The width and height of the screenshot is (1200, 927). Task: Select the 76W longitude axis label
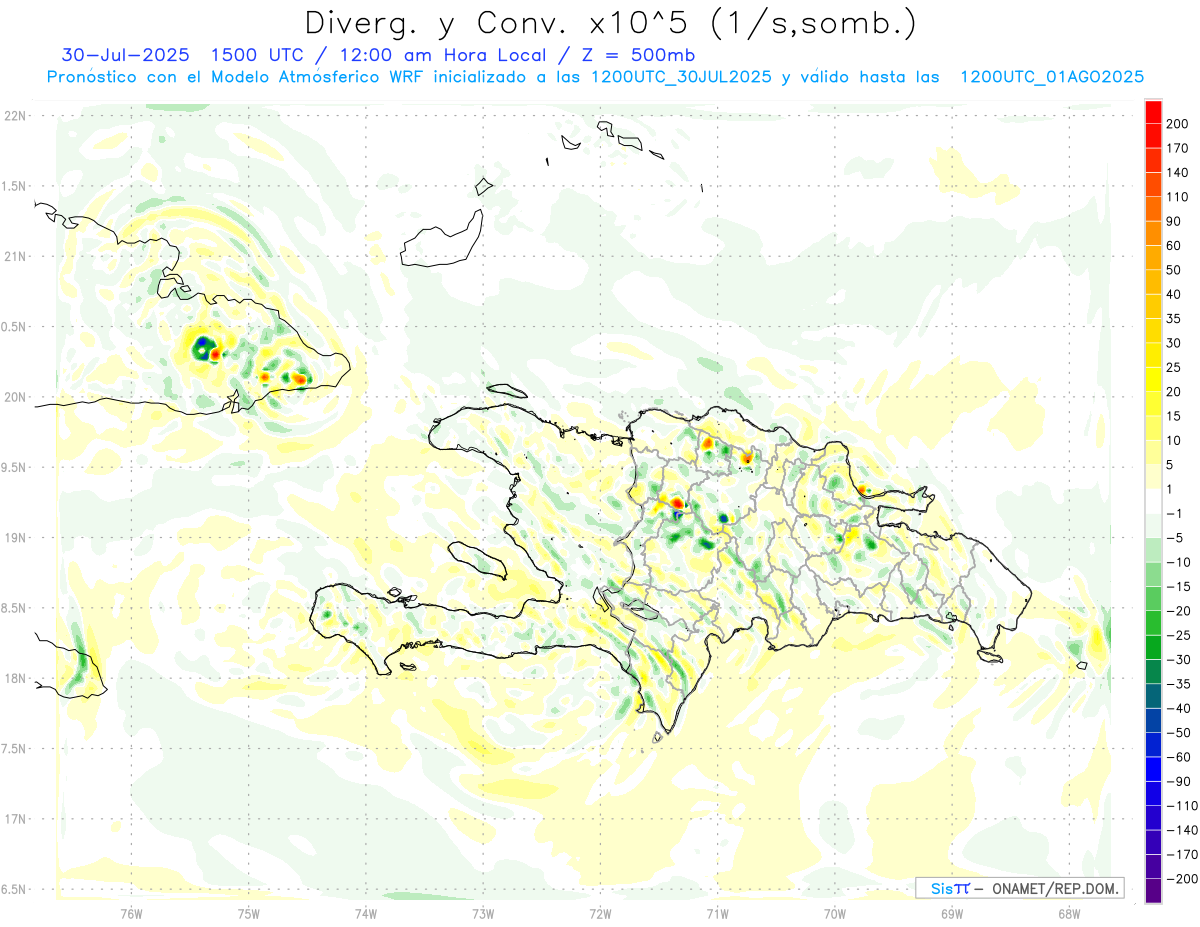coord(131,912)
